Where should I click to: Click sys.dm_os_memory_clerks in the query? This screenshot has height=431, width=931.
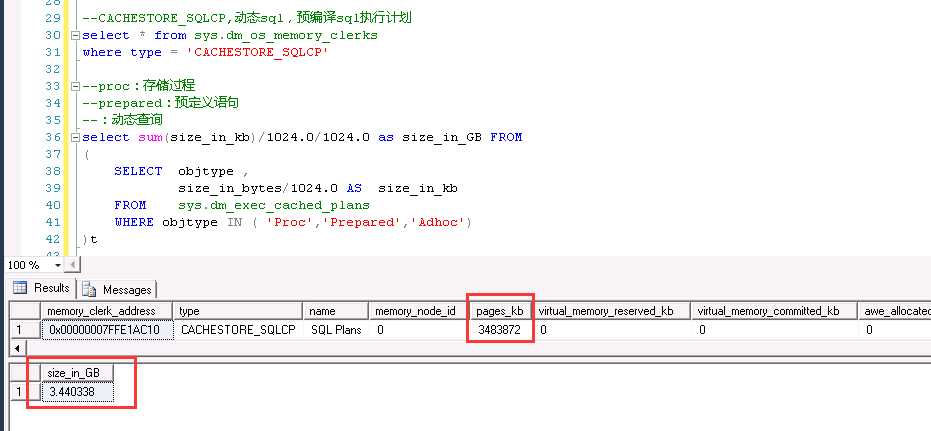(286, 35)
